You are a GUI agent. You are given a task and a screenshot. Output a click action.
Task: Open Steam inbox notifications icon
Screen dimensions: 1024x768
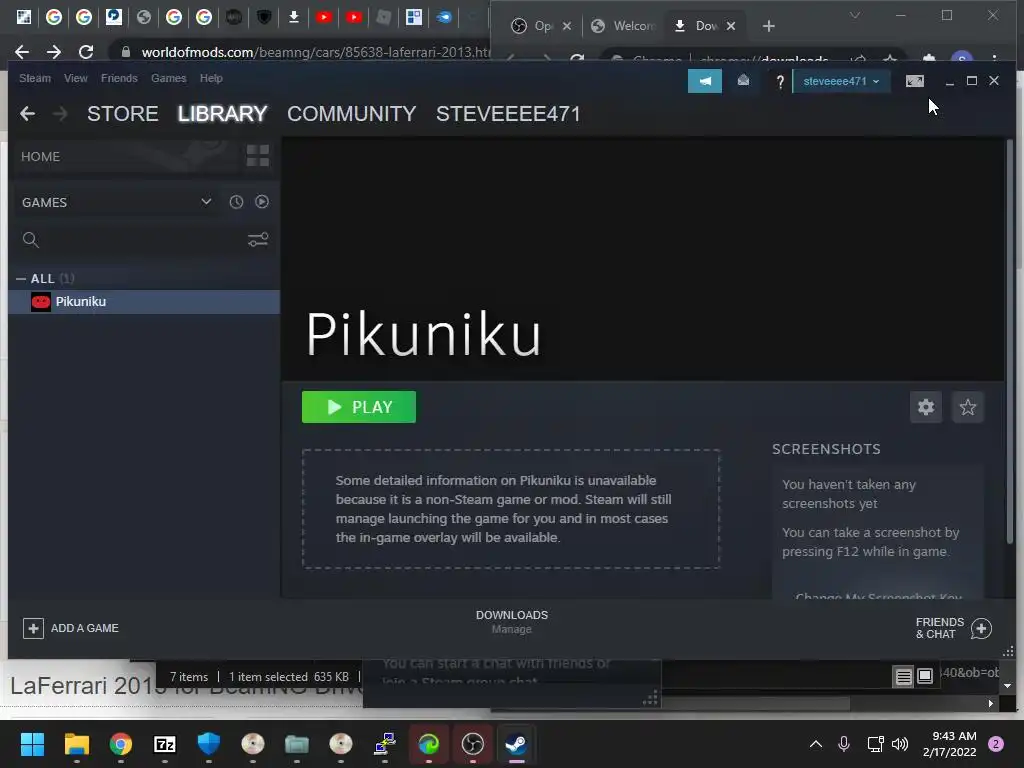point(743,81)
